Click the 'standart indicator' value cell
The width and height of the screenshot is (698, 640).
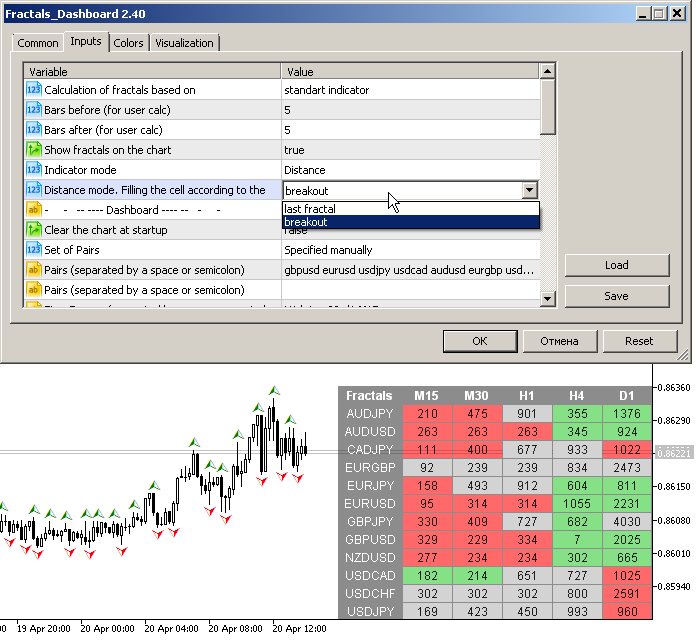411,89
